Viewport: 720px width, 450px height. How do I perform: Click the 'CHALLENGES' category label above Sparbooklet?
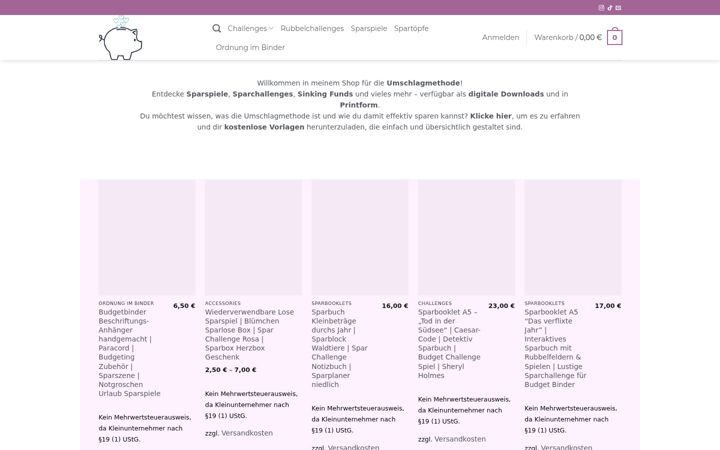pos(435,303)
